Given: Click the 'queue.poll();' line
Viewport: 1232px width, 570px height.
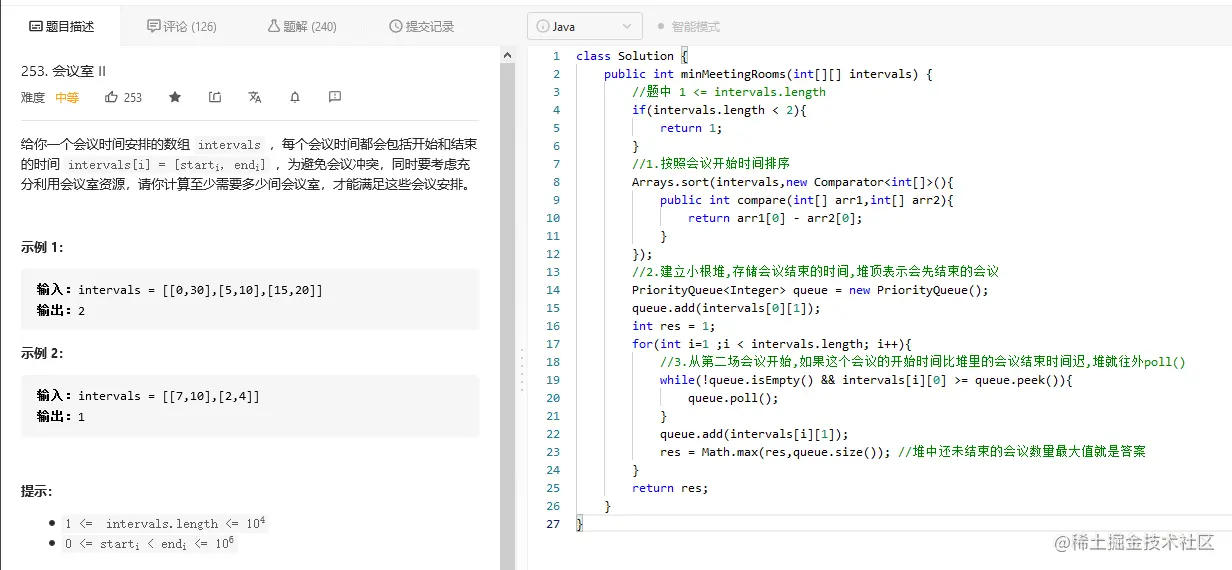Looking at the screenshot, I should [x=733, y=398].
